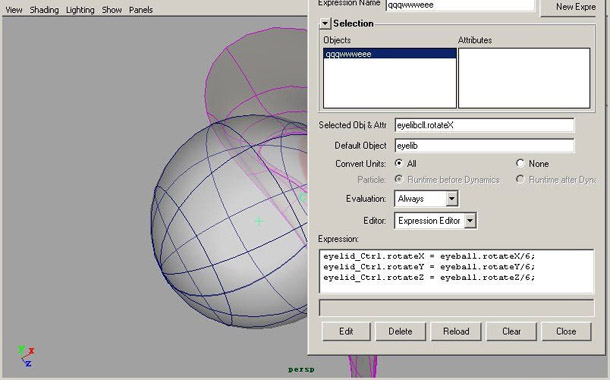Image resolution: width=610 pixels, height=380 pixels.
Task: Open the Show menu
Action: (112, 10)
